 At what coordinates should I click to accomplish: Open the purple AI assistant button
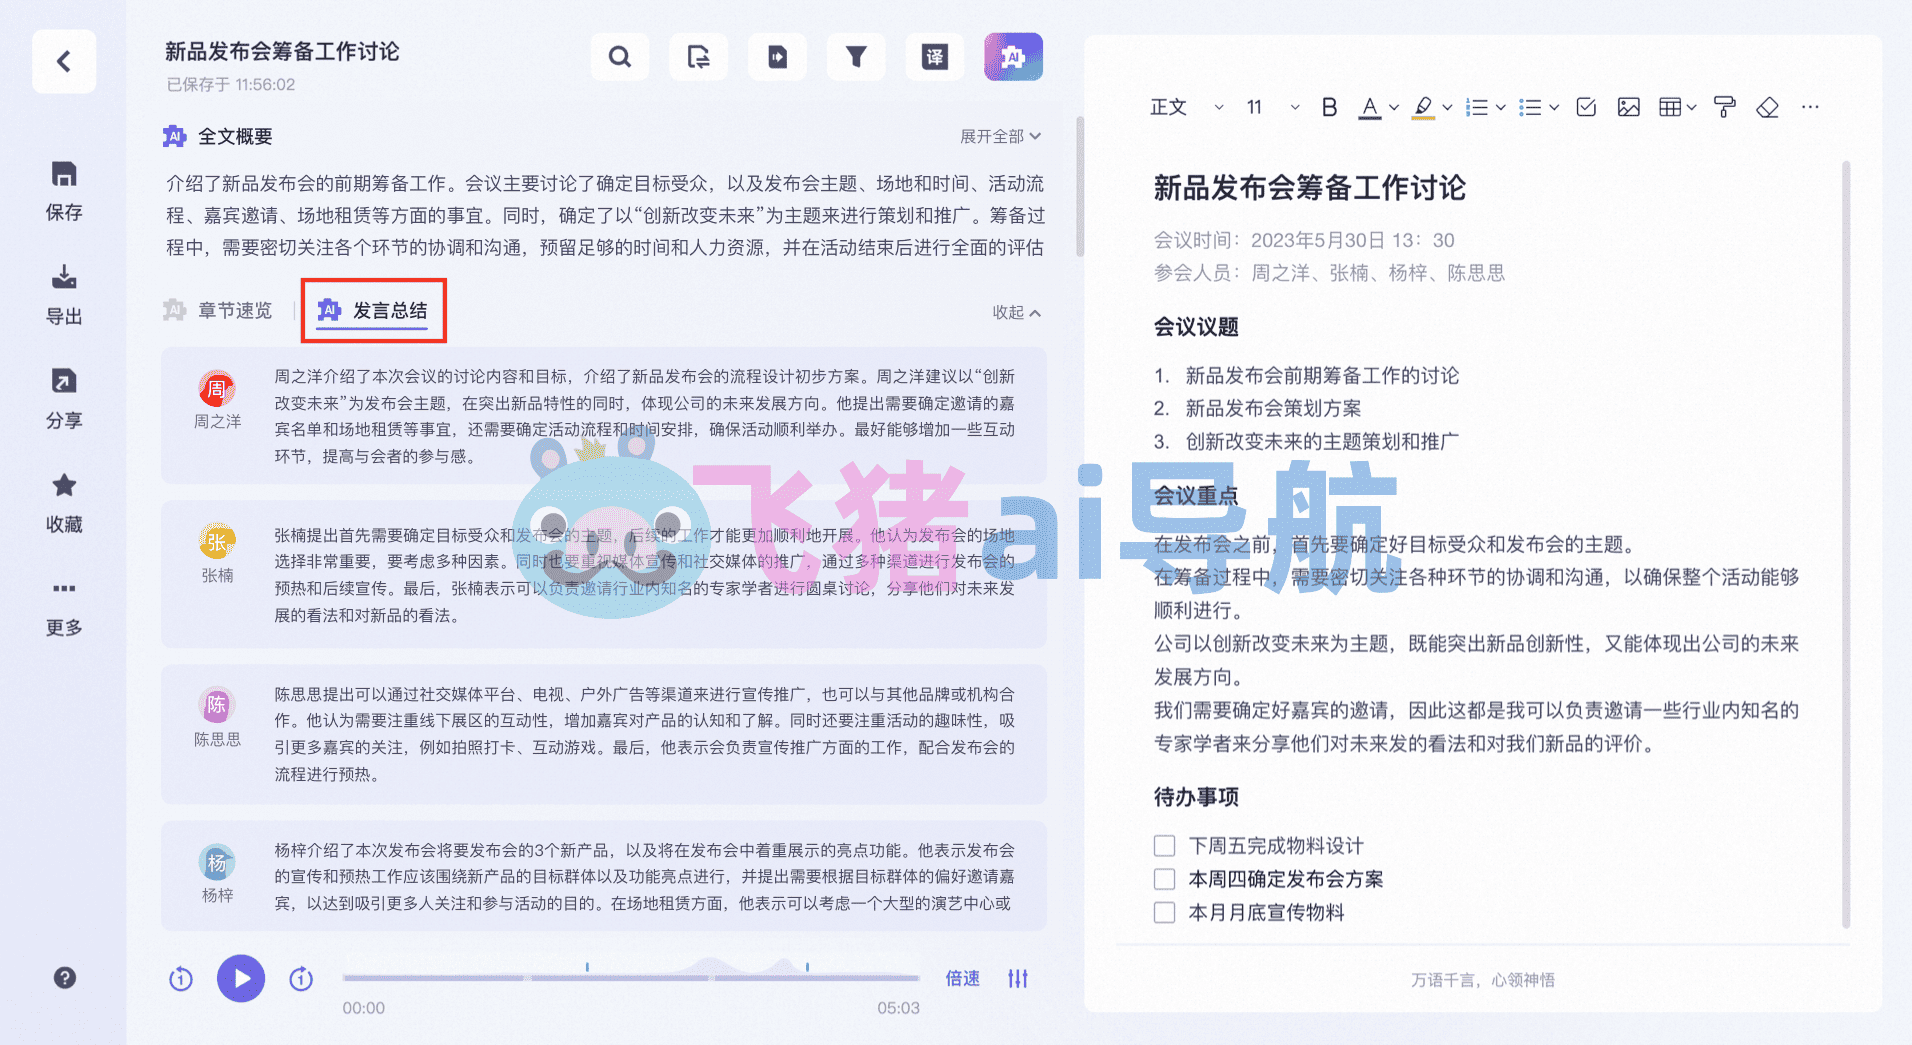click(1013, 57)
